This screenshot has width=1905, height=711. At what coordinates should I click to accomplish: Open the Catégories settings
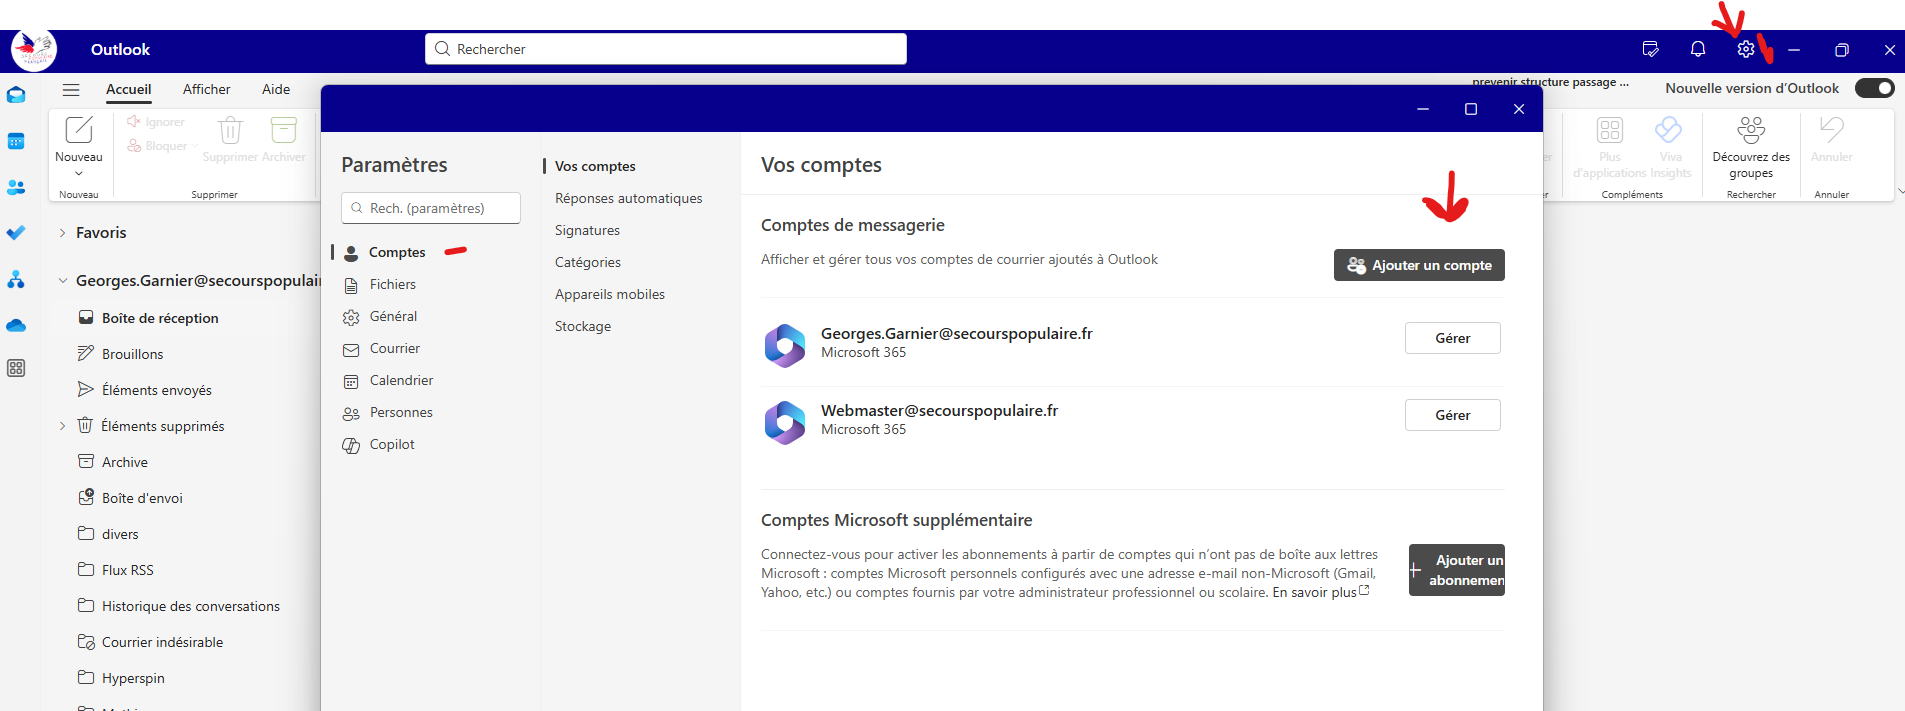click(x=588, y=262)
